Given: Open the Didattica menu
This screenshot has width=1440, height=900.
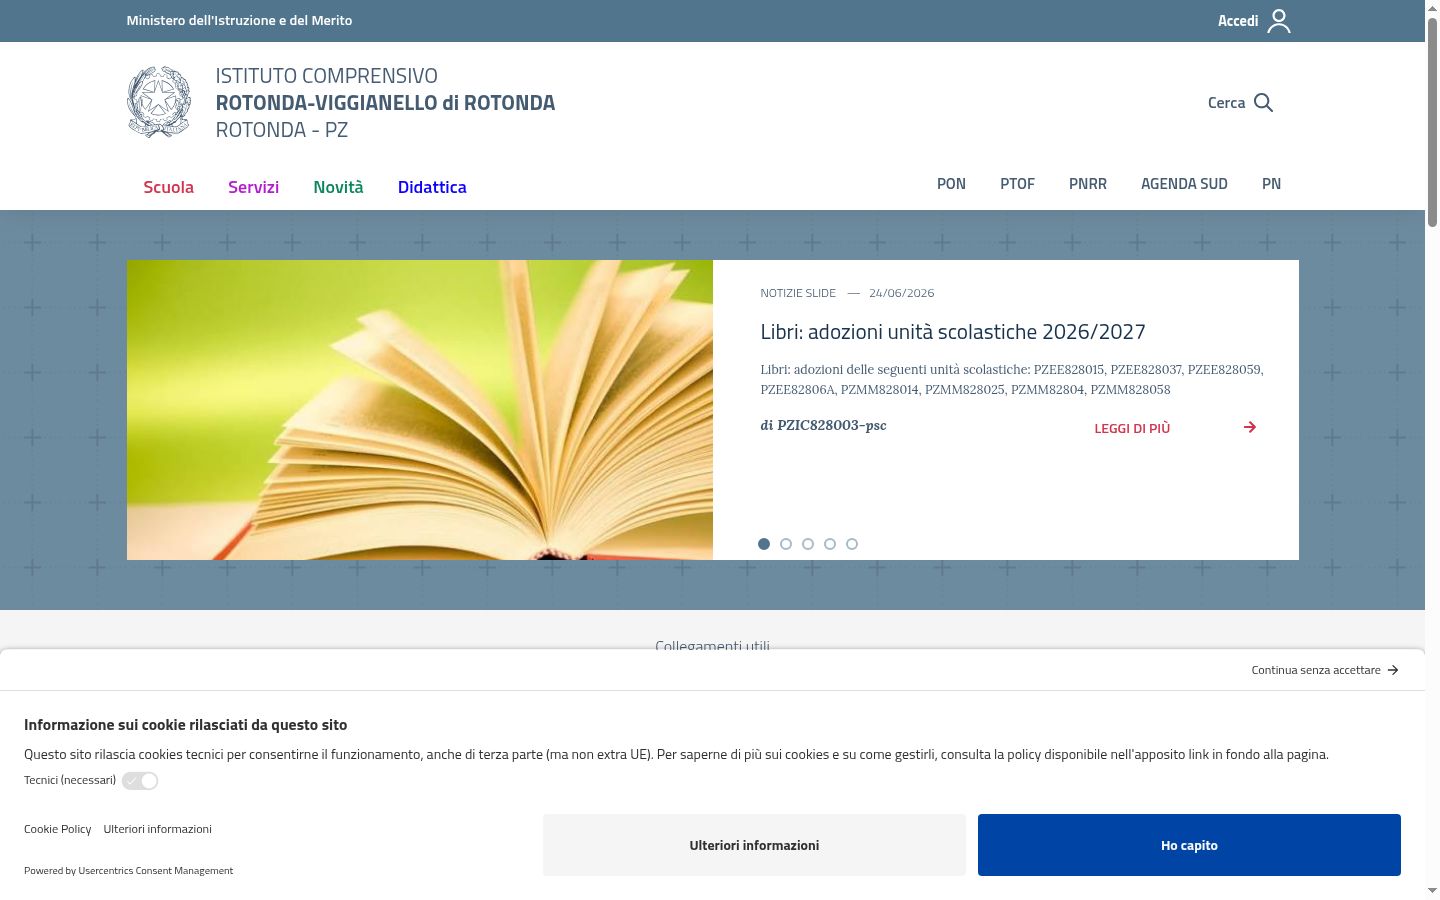Looking at the screenshot, I should point(432,187).
